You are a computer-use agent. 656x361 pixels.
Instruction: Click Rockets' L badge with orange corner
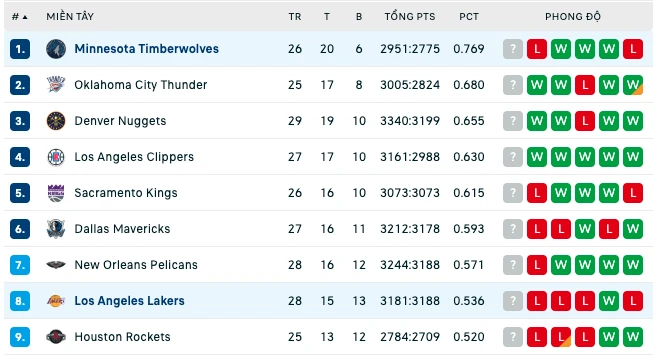click(561, 337)
